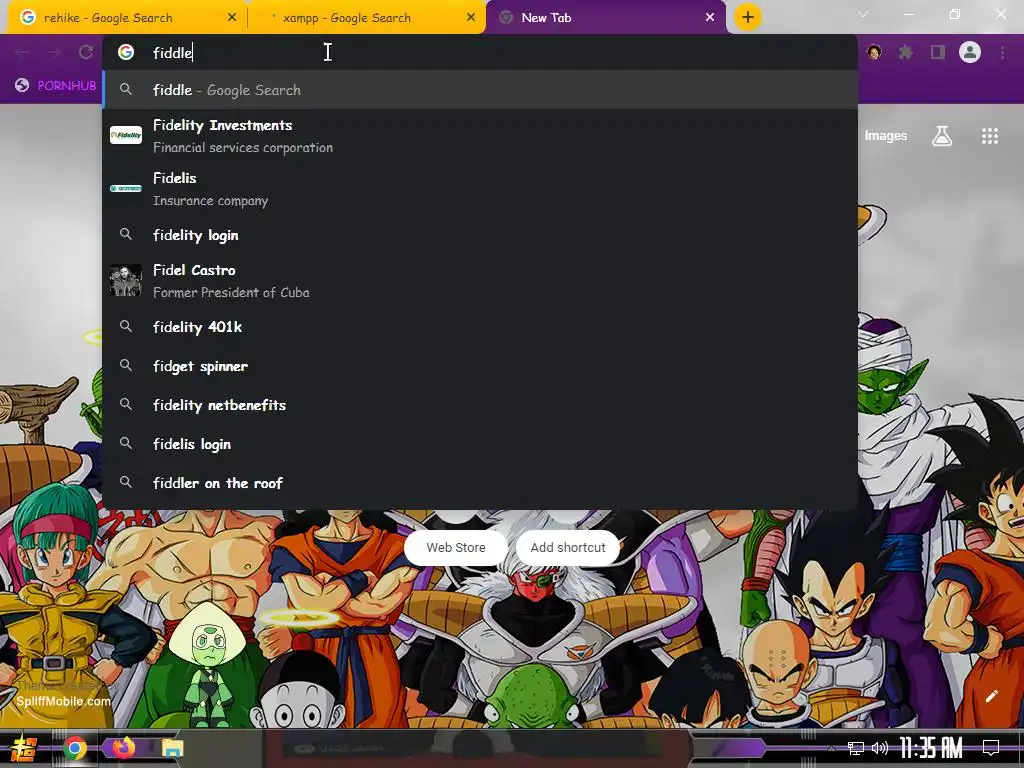Launch Firefox from the taskbar
This screenshot has width=1024, height=768.
[123, 747]
